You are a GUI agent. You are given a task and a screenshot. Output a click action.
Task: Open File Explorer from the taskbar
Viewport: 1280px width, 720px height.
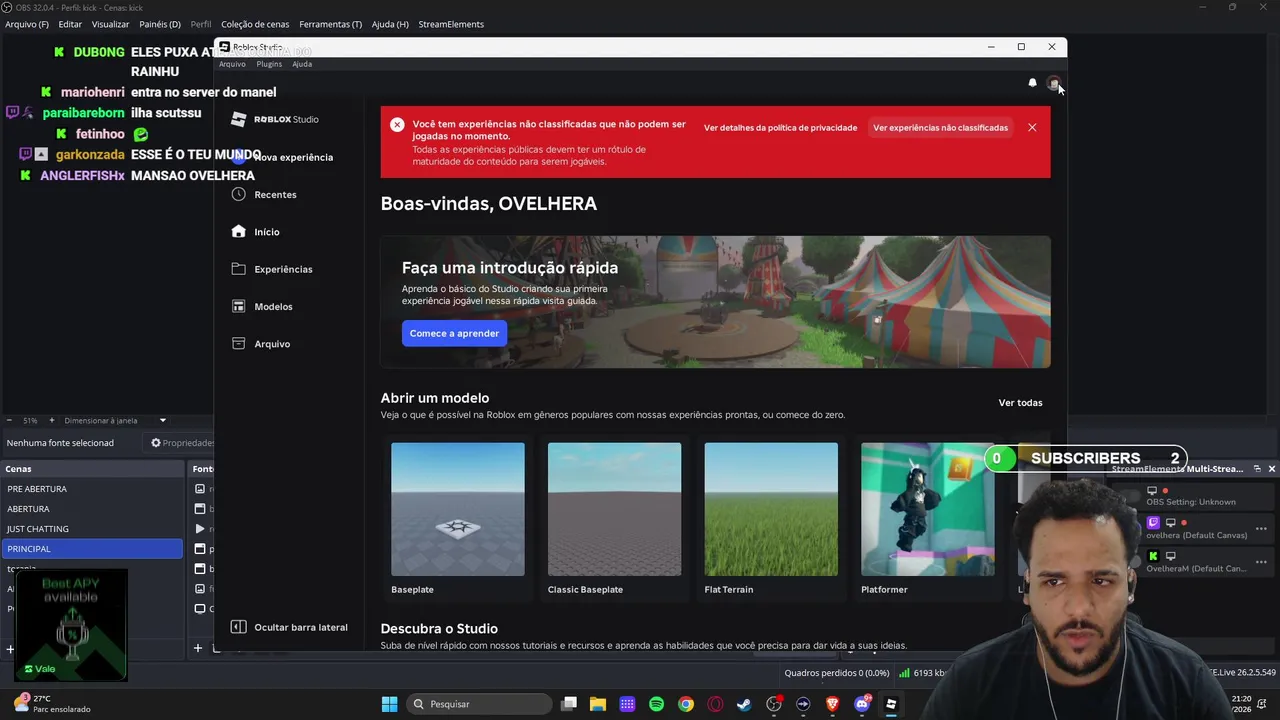(598, 704)
